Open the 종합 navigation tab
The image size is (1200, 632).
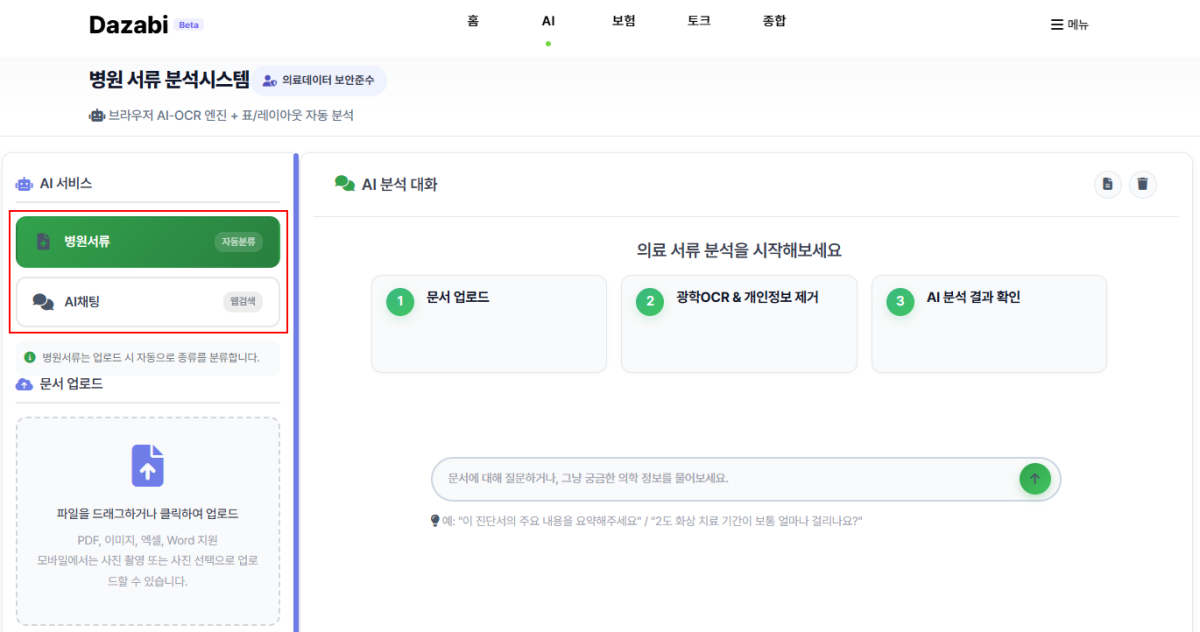[x=774, y=21]
